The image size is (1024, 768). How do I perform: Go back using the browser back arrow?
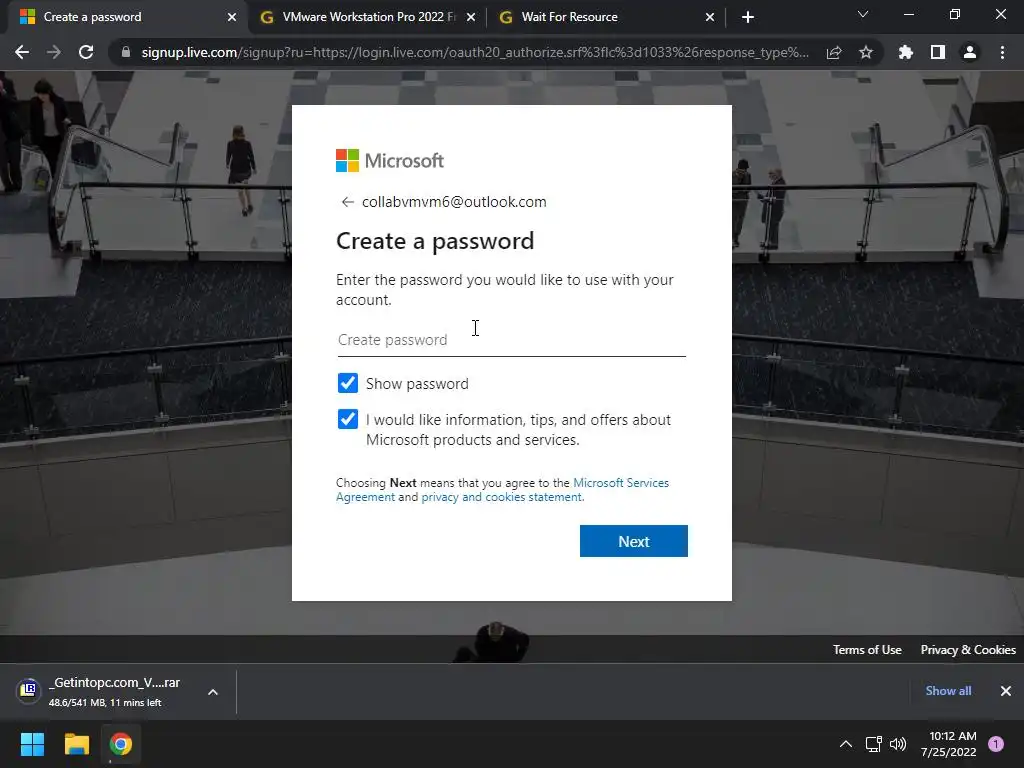pos(22,52)
